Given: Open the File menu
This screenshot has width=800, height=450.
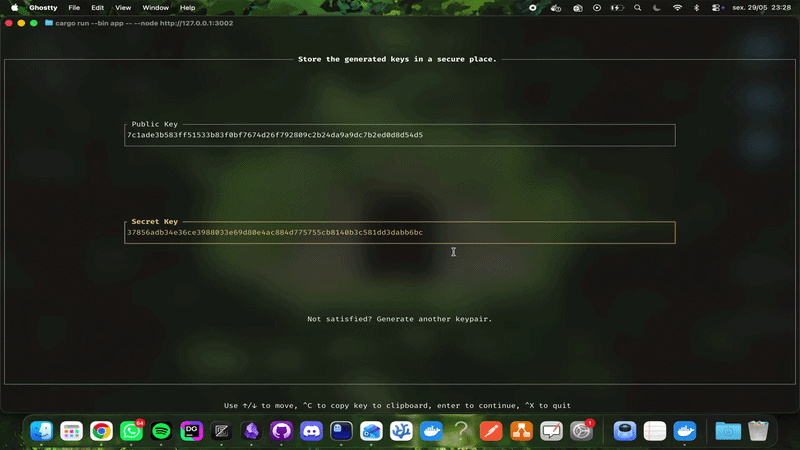Looking at the screenshot, I should tap(74, 8).
